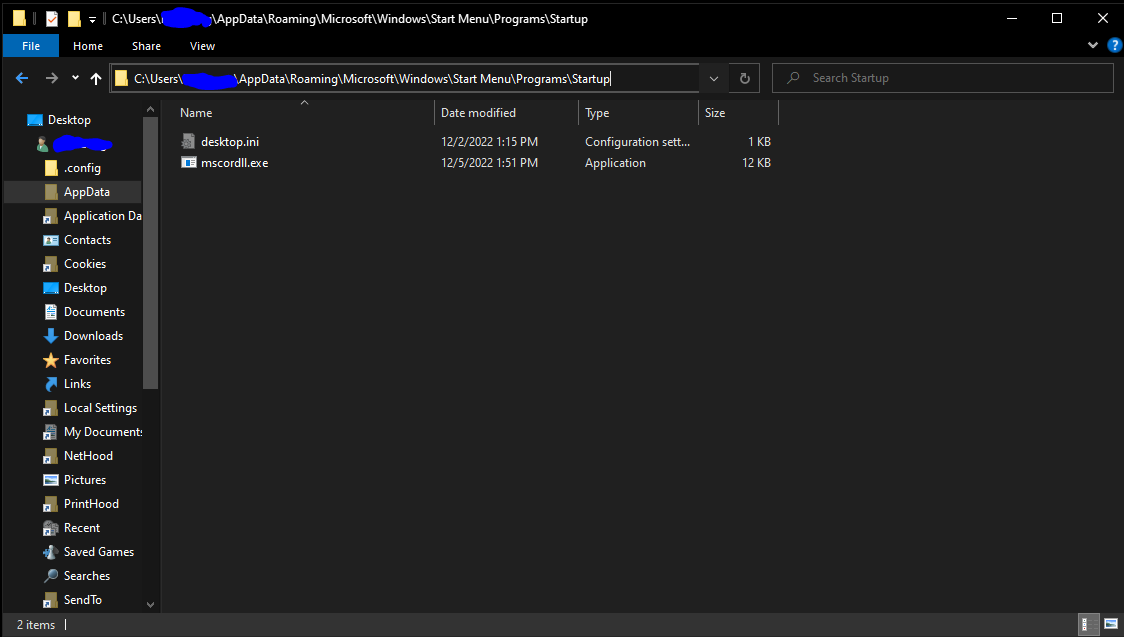Open the recent locations dropdown

75,77
